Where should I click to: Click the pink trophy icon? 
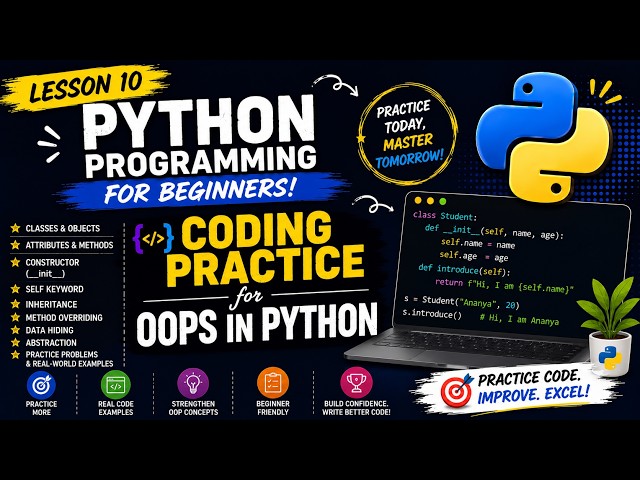coord(356,382)
